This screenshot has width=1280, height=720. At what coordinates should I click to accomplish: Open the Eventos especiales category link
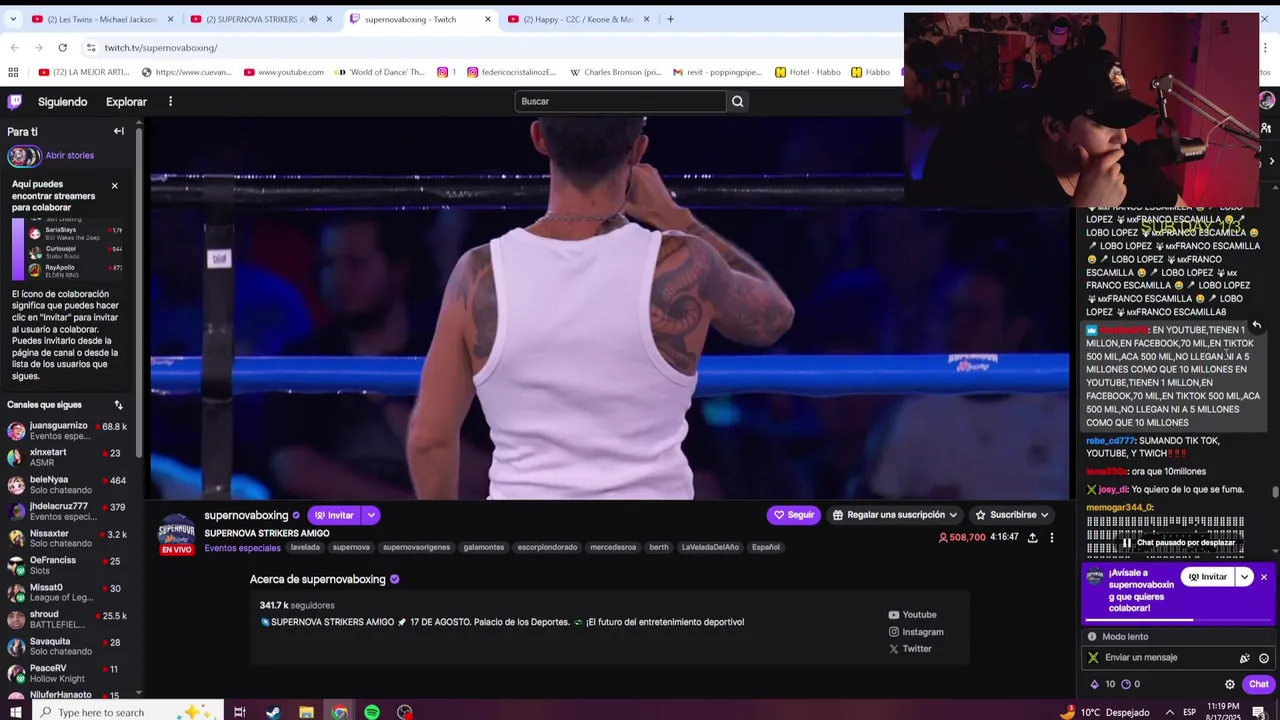click(x=242, y=548)
